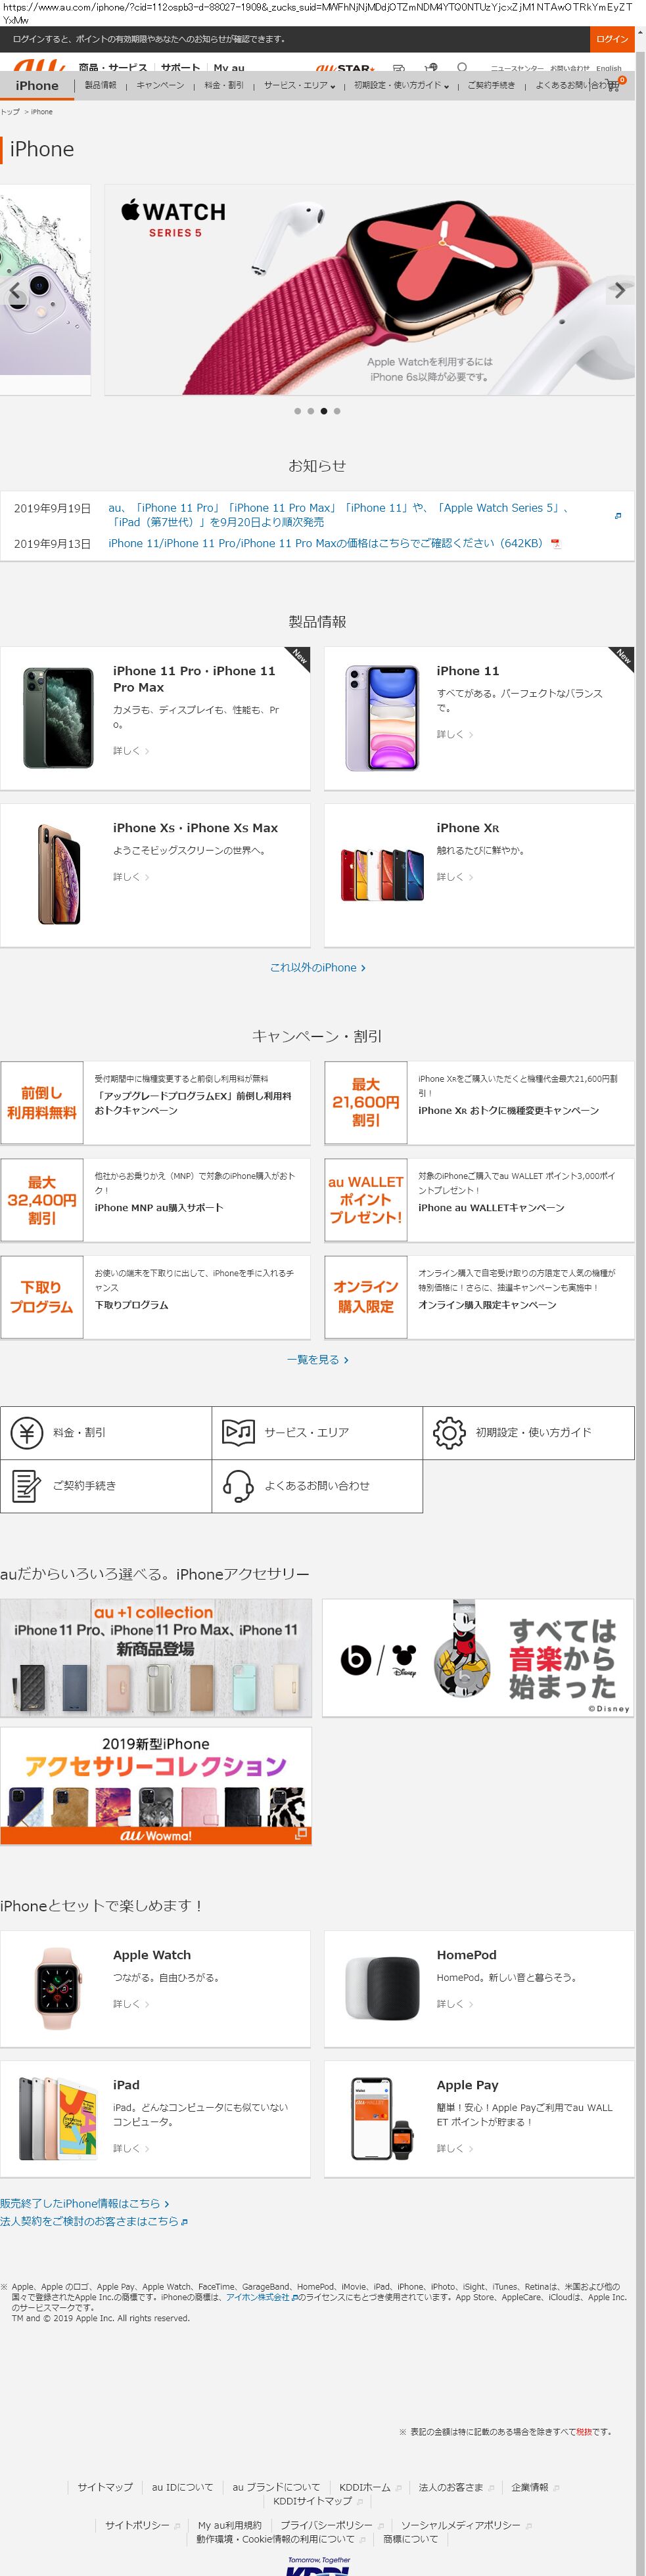The width and height of the screenshot is (646, 2576).
Task: Click the map book icon for サービス・エリア
Action: (x=238, y=1433)
